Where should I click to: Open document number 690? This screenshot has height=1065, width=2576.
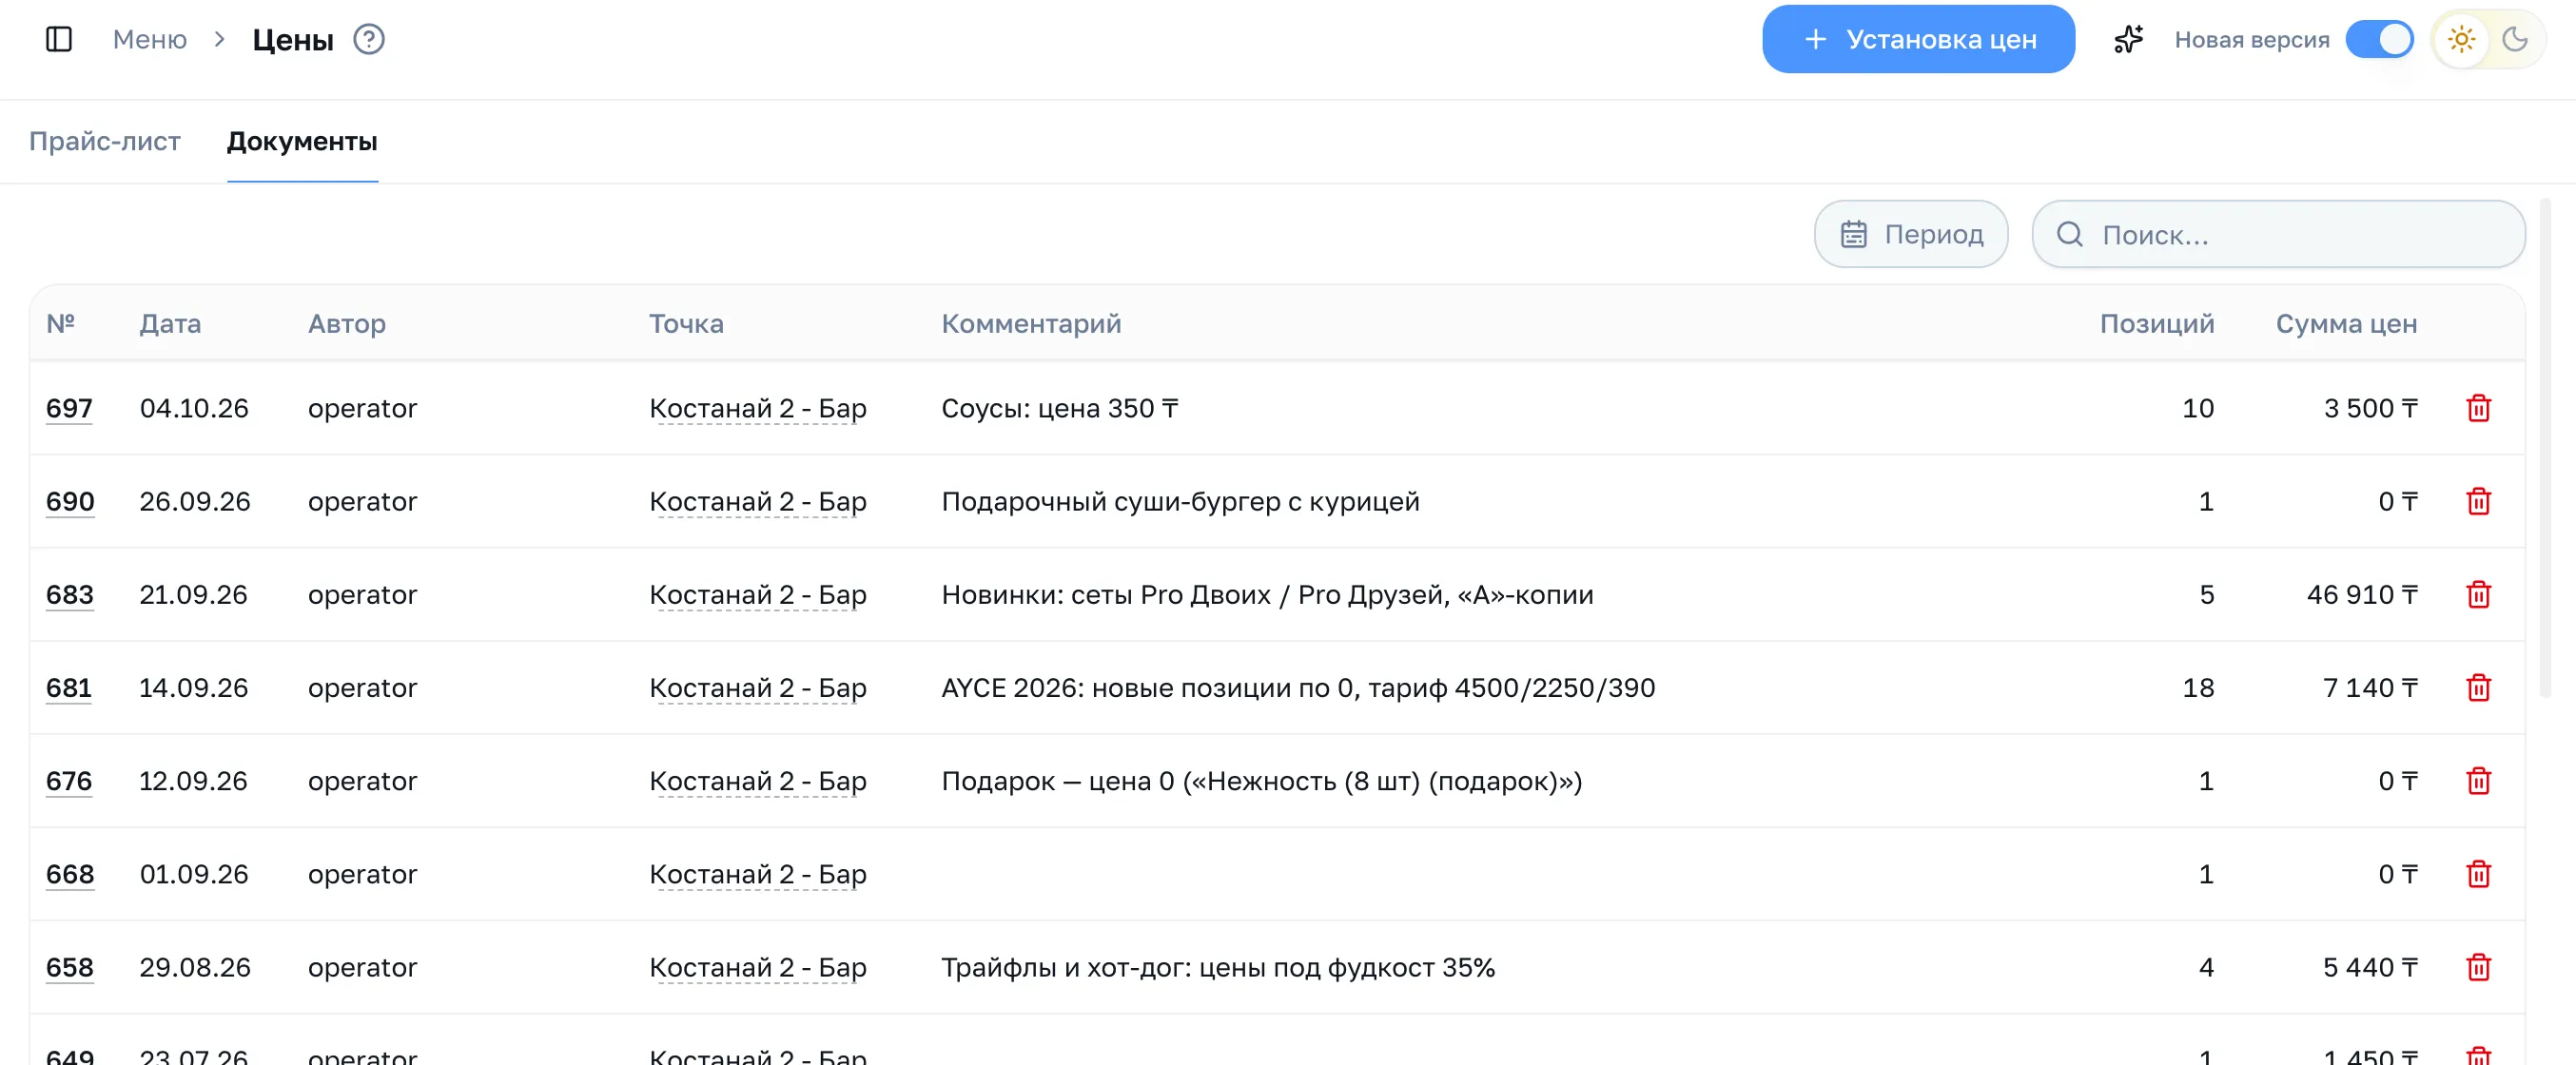coord(70,501)
